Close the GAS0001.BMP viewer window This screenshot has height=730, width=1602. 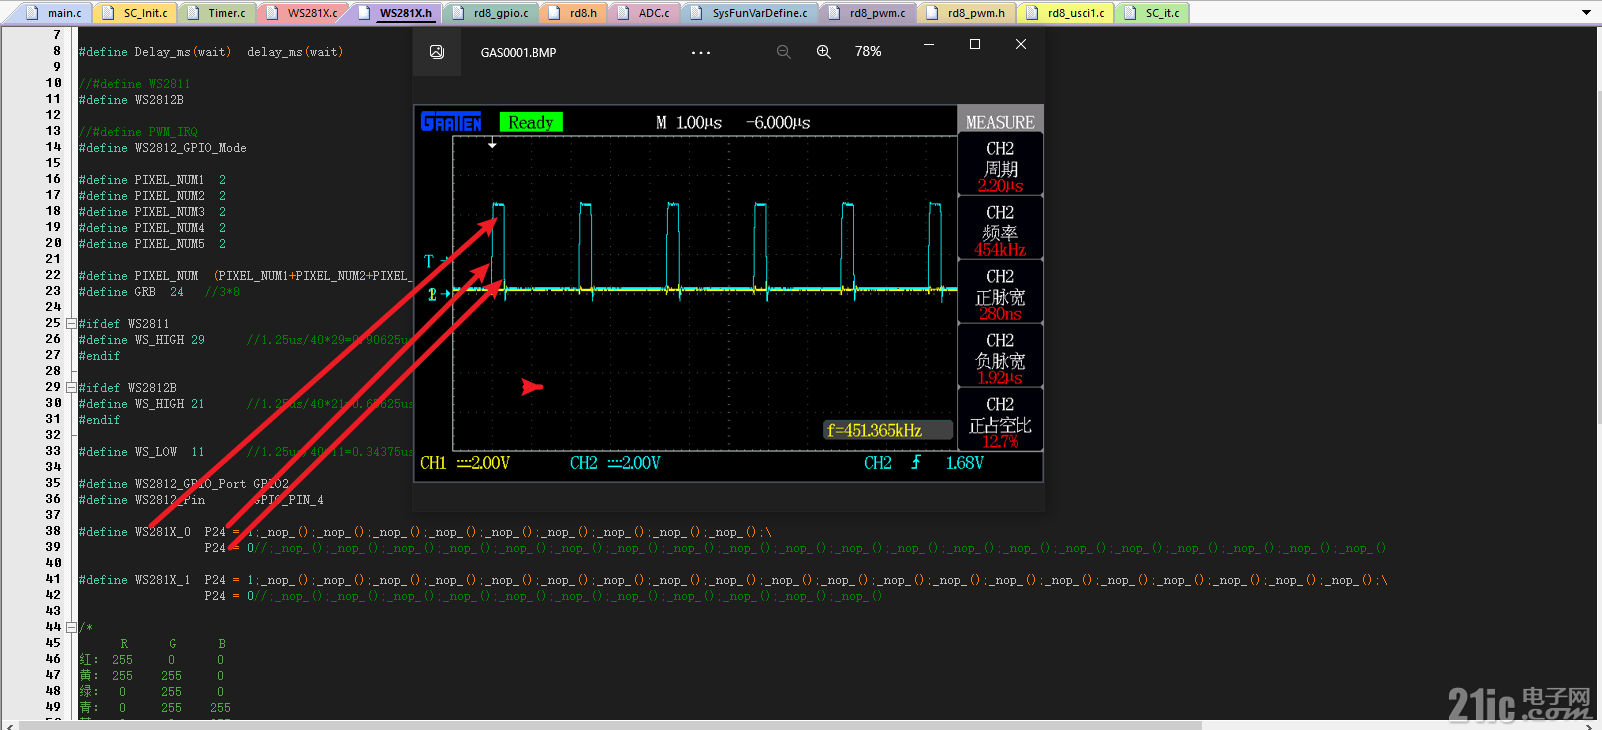[1021, 44]
